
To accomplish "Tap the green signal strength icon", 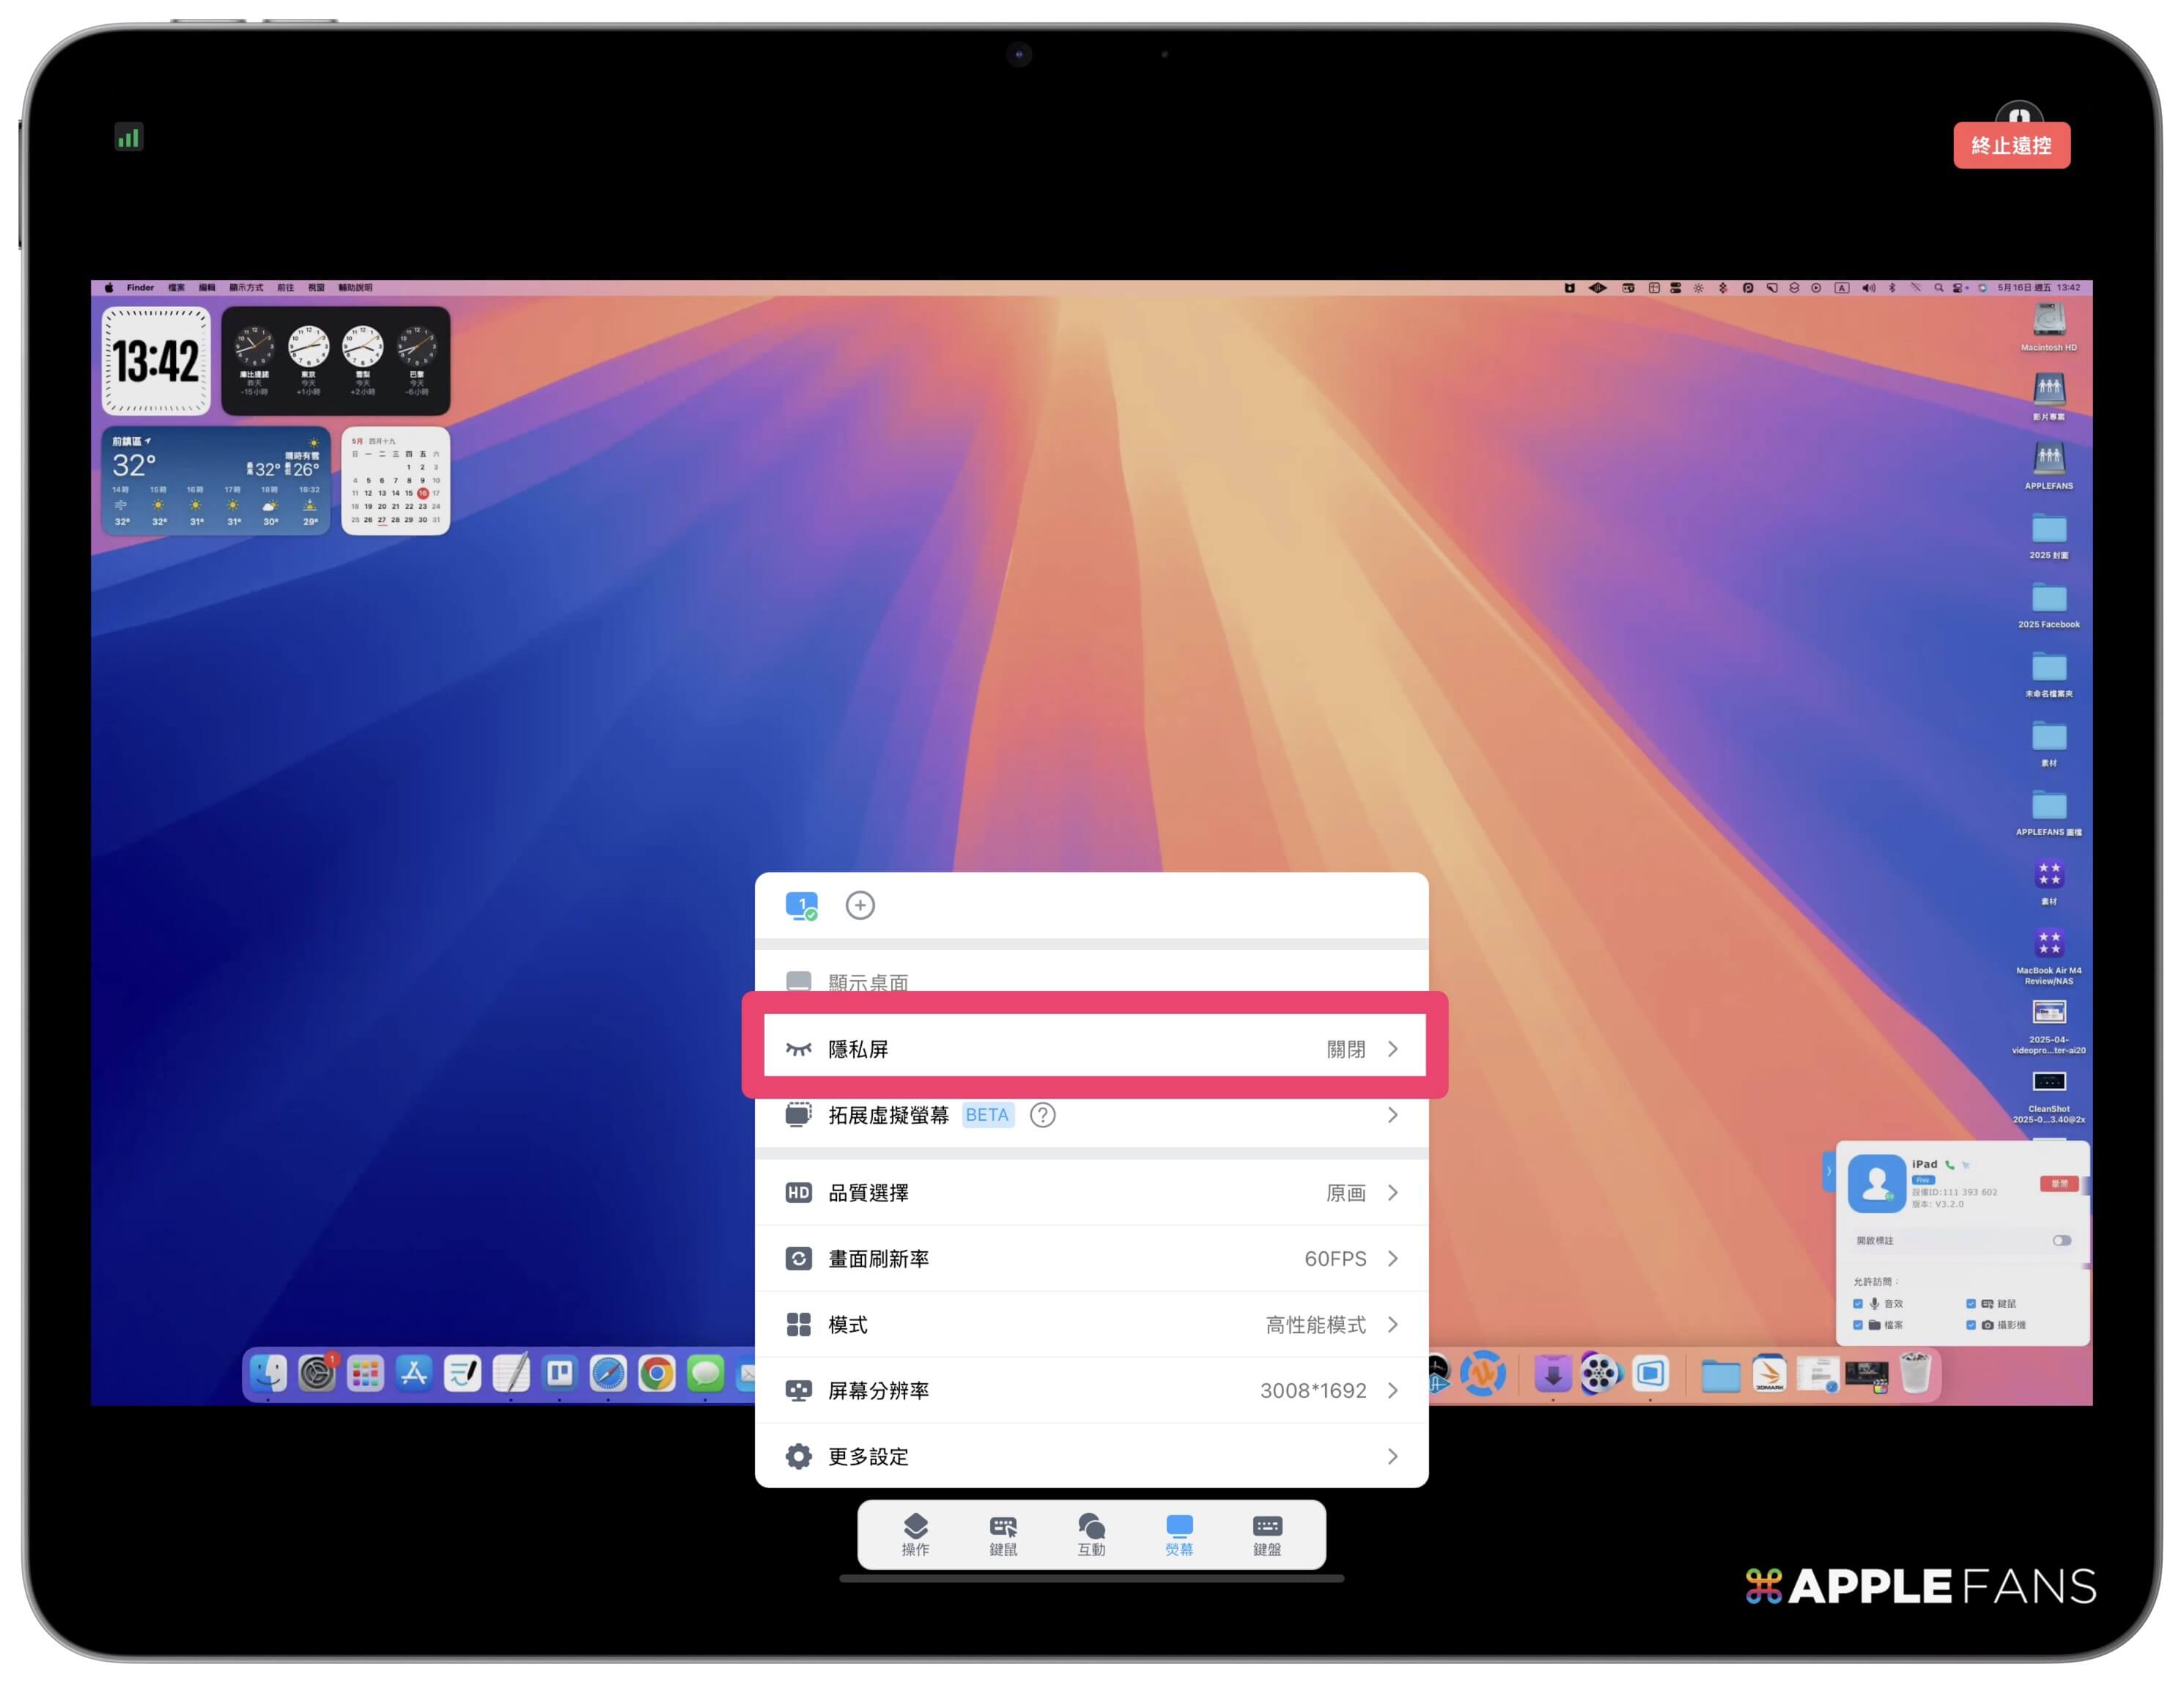I will tap(129, 138).
